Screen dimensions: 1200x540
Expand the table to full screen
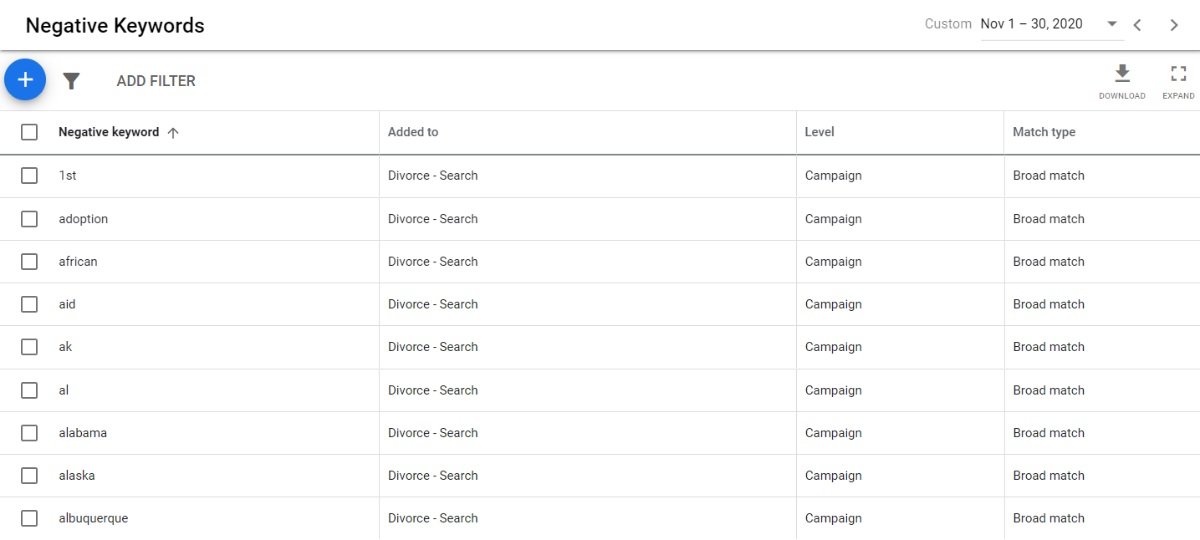(x=1178, y=80)
